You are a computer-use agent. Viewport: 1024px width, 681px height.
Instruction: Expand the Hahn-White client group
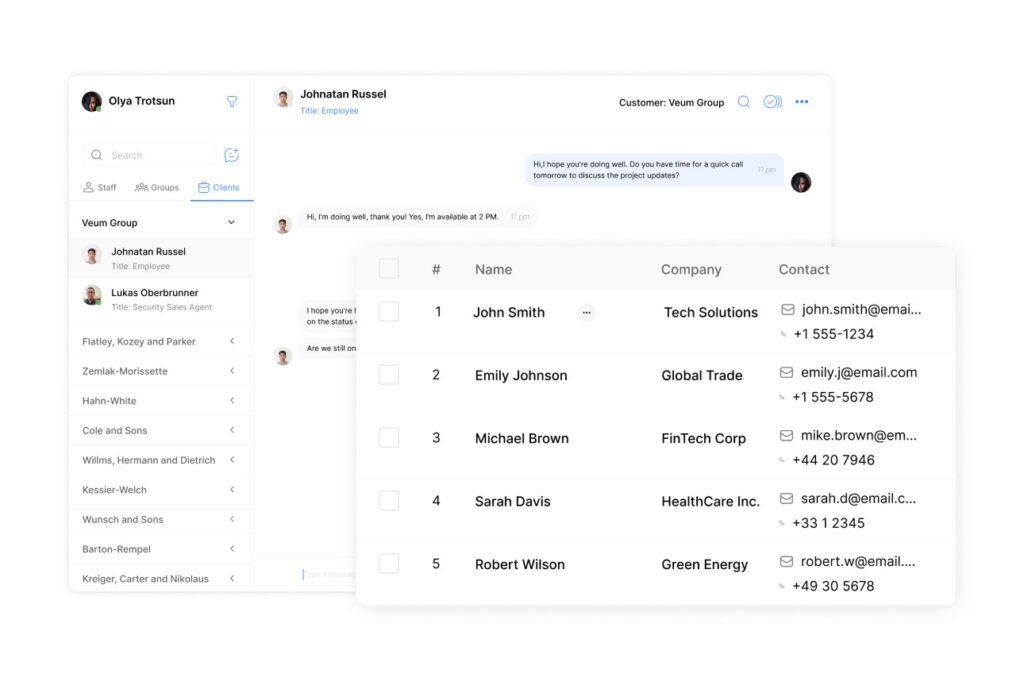click(232, 401)
